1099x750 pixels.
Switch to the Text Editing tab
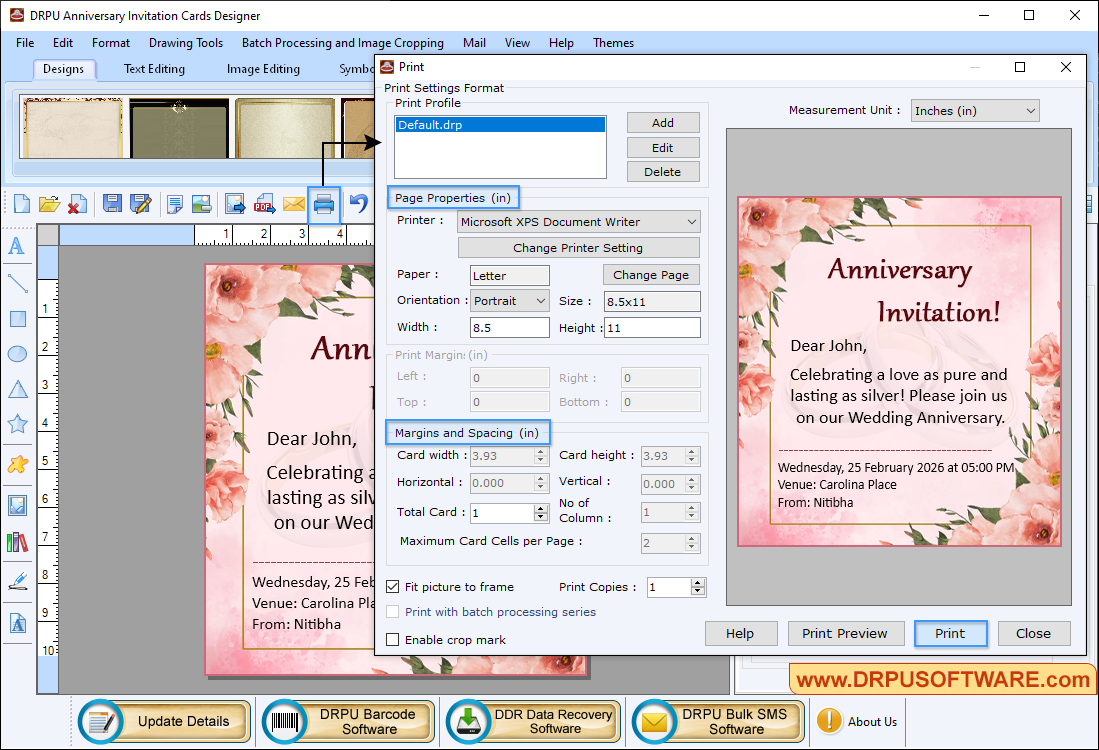[154, 69]
